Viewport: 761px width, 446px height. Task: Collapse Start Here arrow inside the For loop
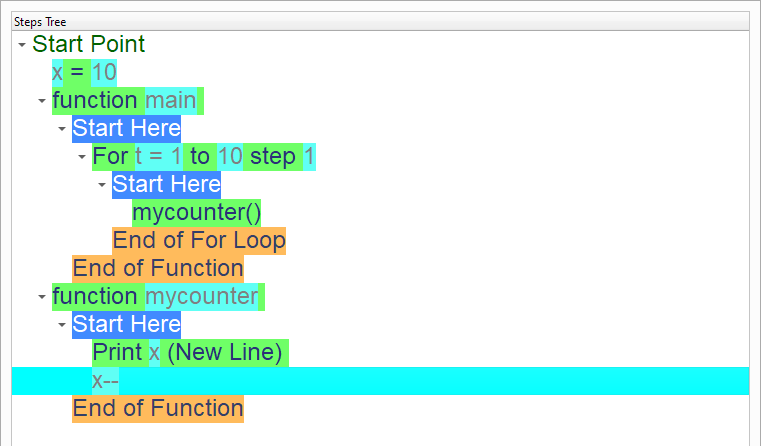(x=102, y=185)
